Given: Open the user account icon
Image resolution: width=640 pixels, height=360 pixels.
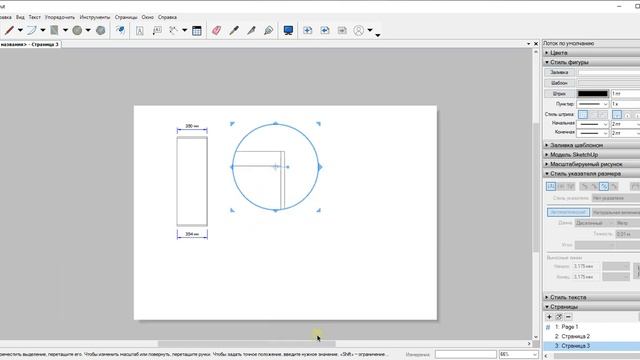Looking at the screenshot, I should tap(359, 31).
